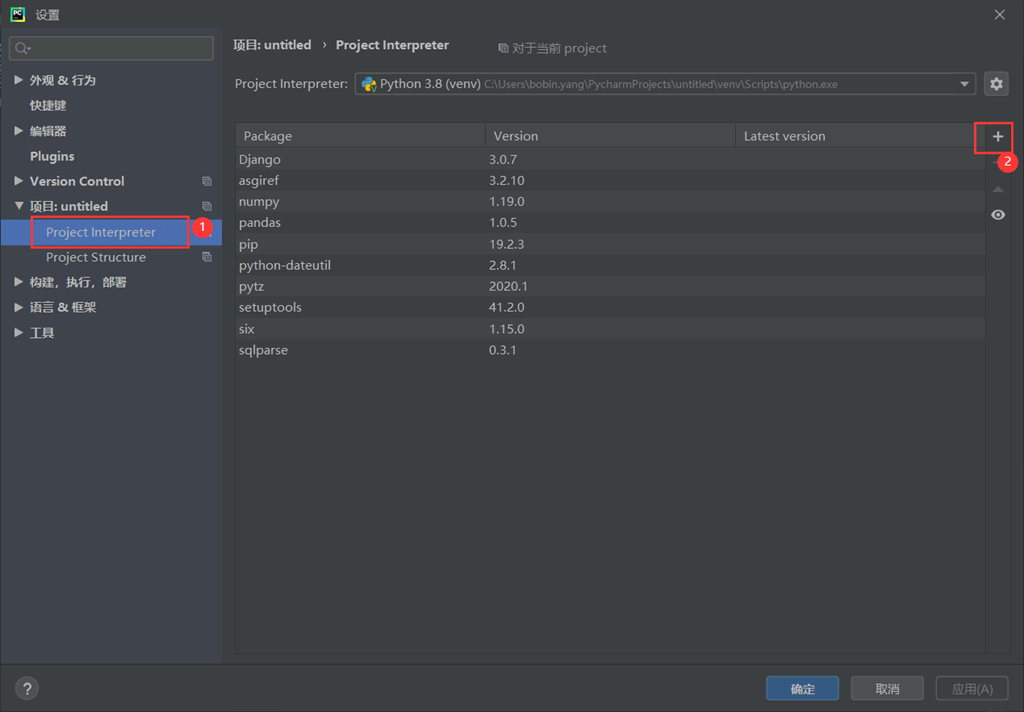Select the python-dateutil package row
1024x712 pixels.
click(x=610, y=265)
